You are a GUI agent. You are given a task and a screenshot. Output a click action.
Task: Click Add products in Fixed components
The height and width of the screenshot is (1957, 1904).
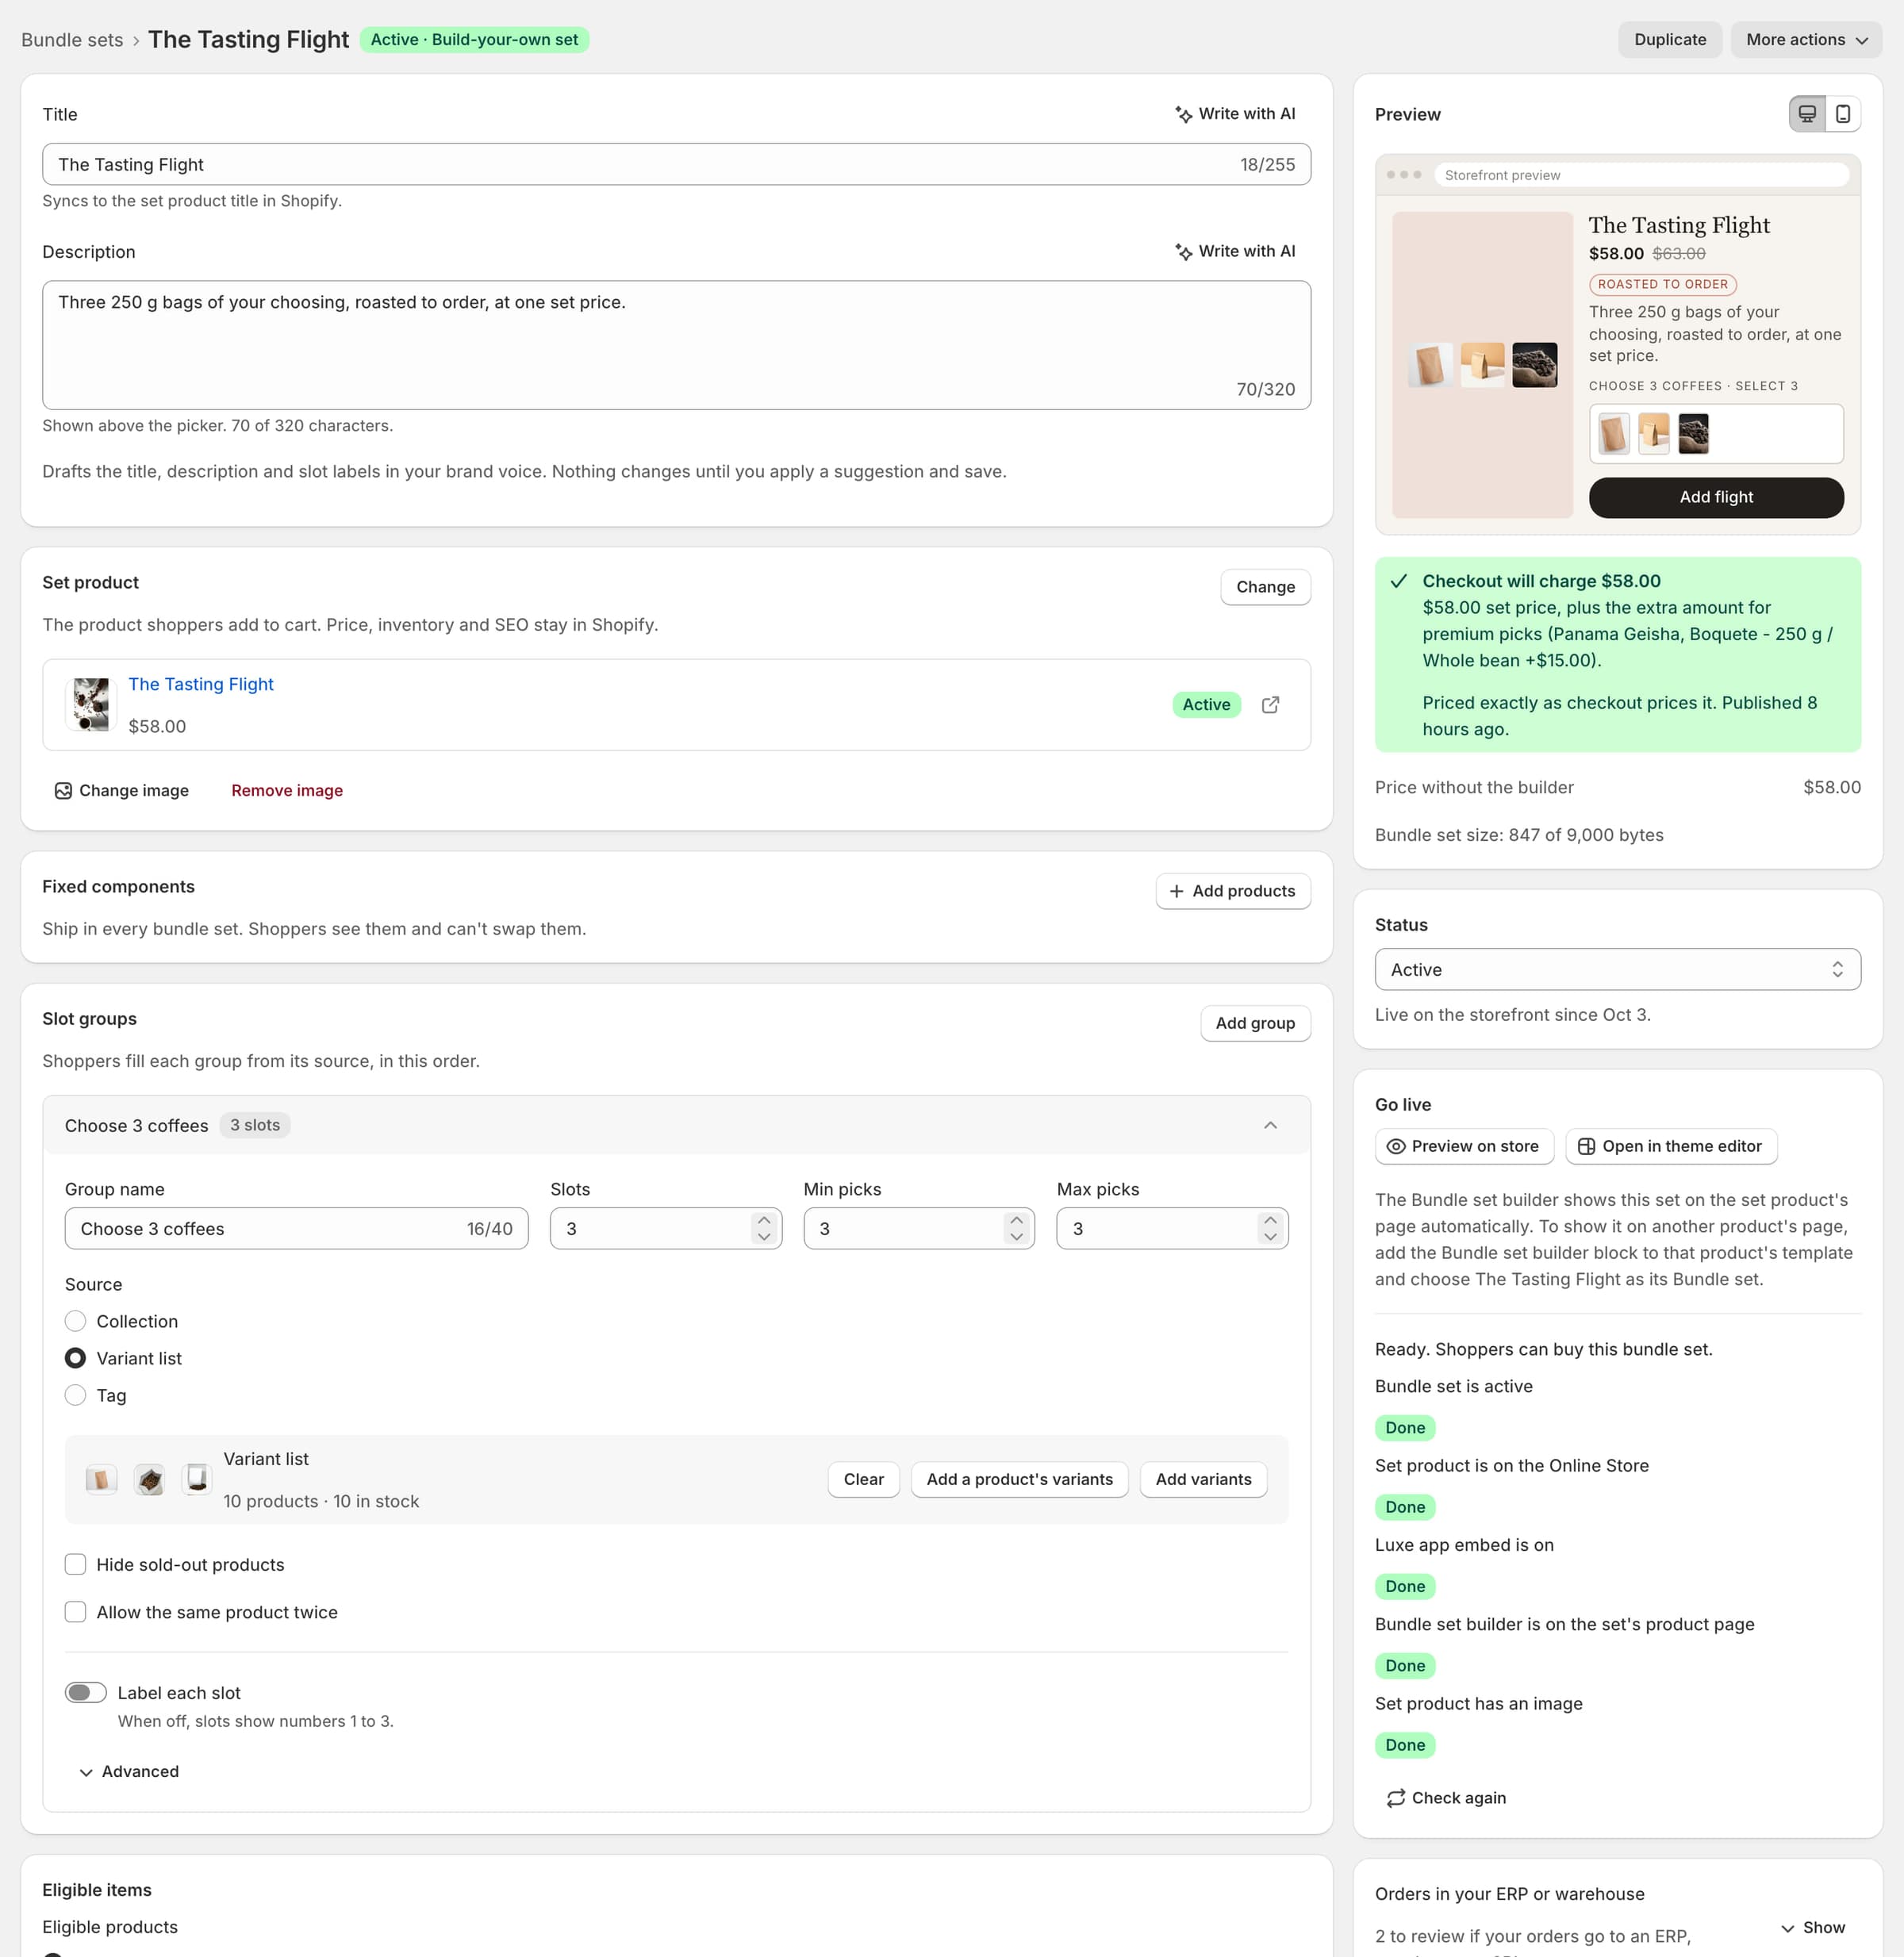pyautogui.click(x=1233, y=891)
